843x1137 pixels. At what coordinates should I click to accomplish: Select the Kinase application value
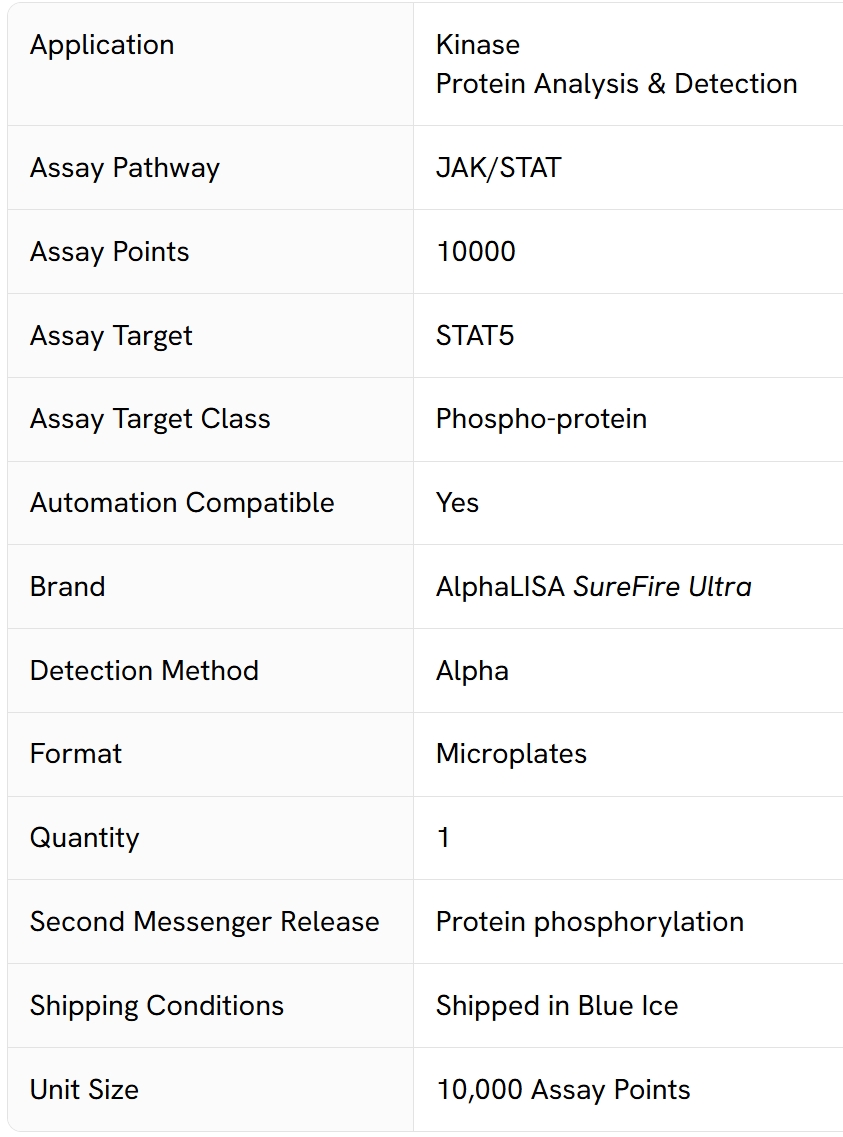point(478,45)
